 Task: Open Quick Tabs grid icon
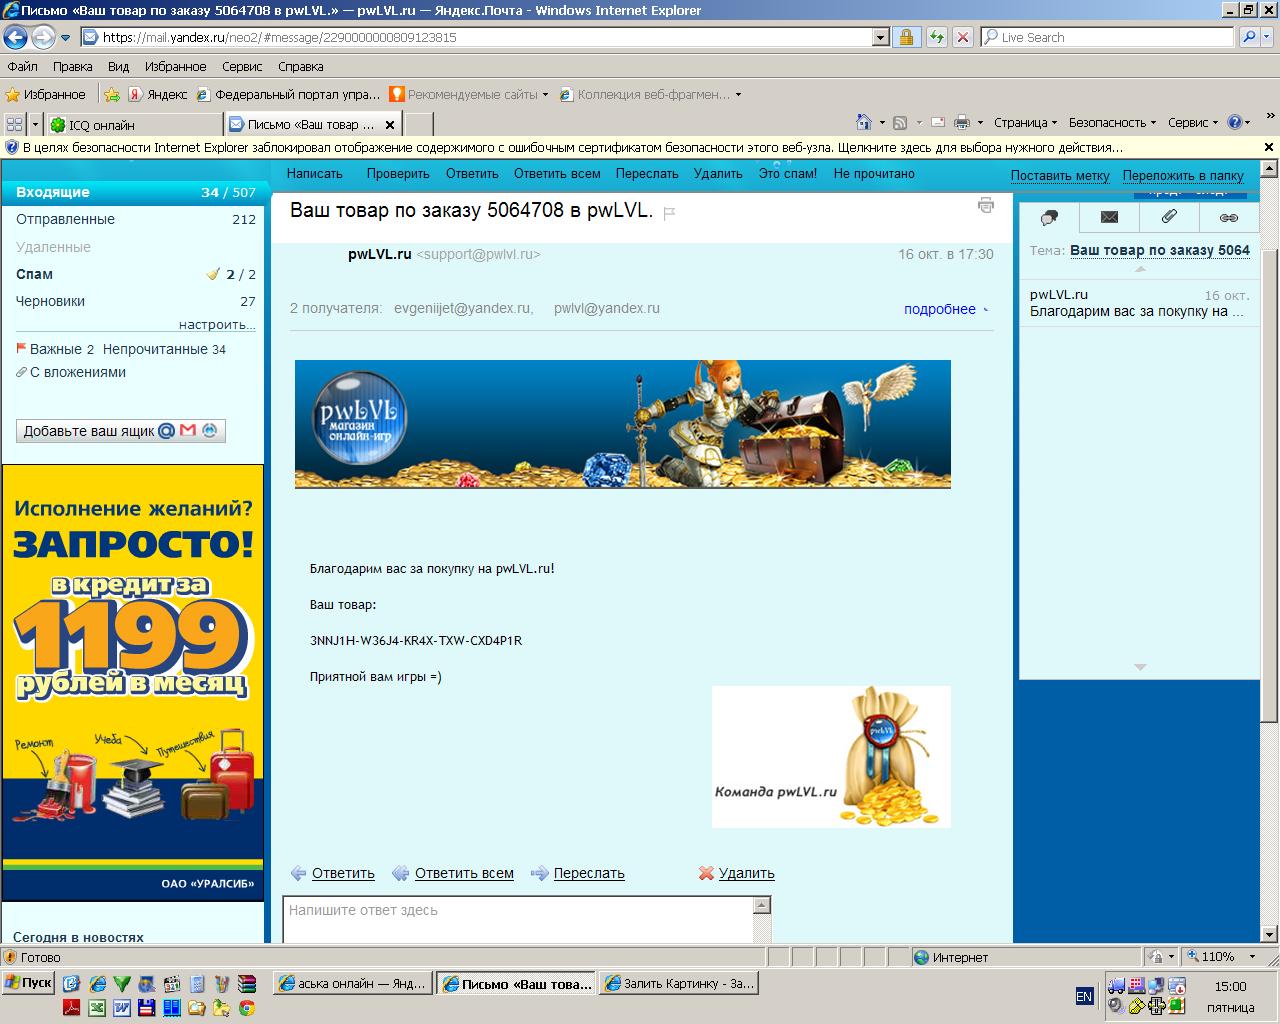(14, 124)
